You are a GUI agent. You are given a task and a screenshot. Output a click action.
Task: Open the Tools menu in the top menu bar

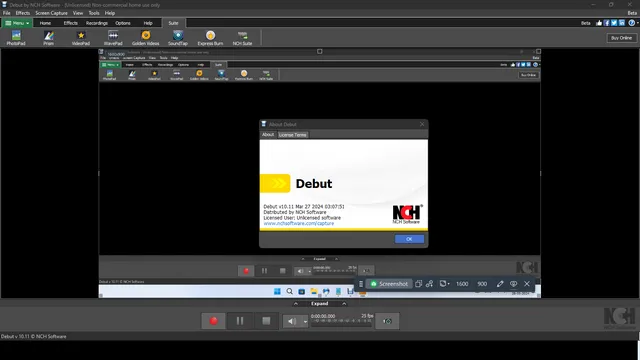[94, 13]
